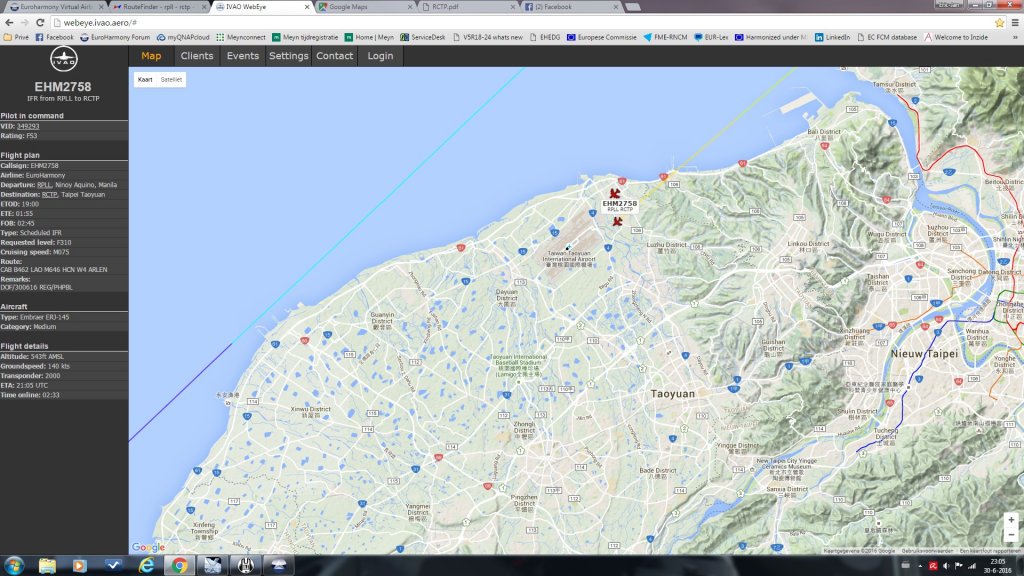This screenshot has width=1024, height=576.
Task: Zoom out the map with the minus button
Action: [x=1011, y=536]
